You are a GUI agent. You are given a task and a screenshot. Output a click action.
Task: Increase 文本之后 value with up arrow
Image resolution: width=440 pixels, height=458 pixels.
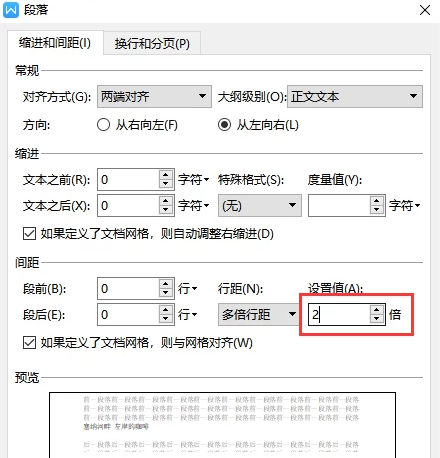coord(166,201)
